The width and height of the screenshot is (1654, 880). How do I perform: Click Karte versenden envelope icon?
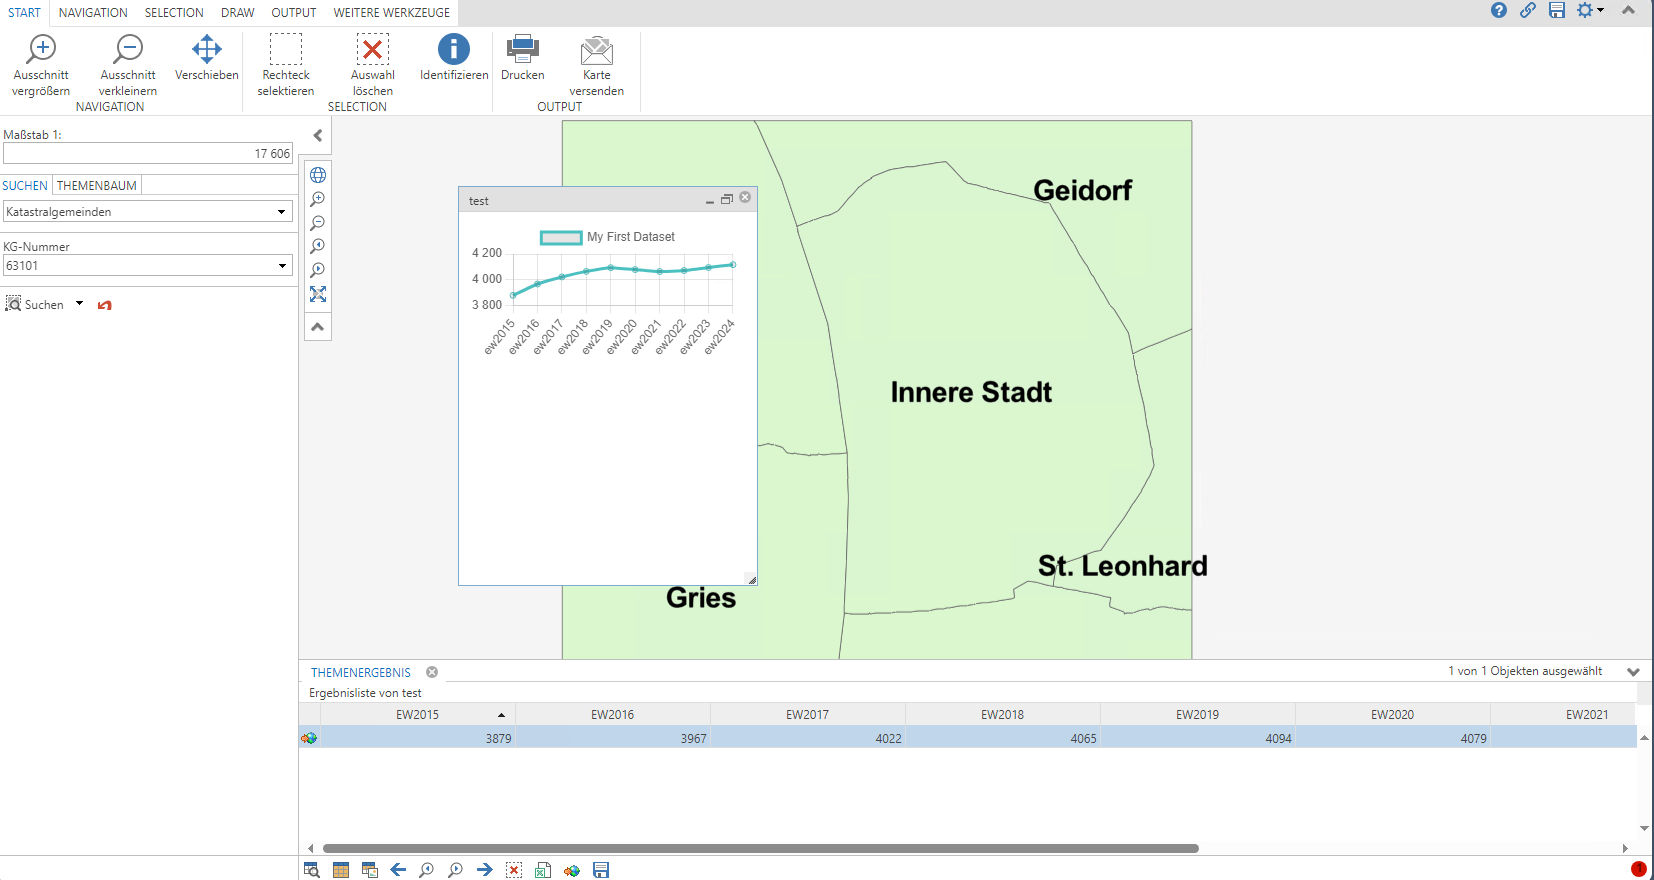click(596, 50)
